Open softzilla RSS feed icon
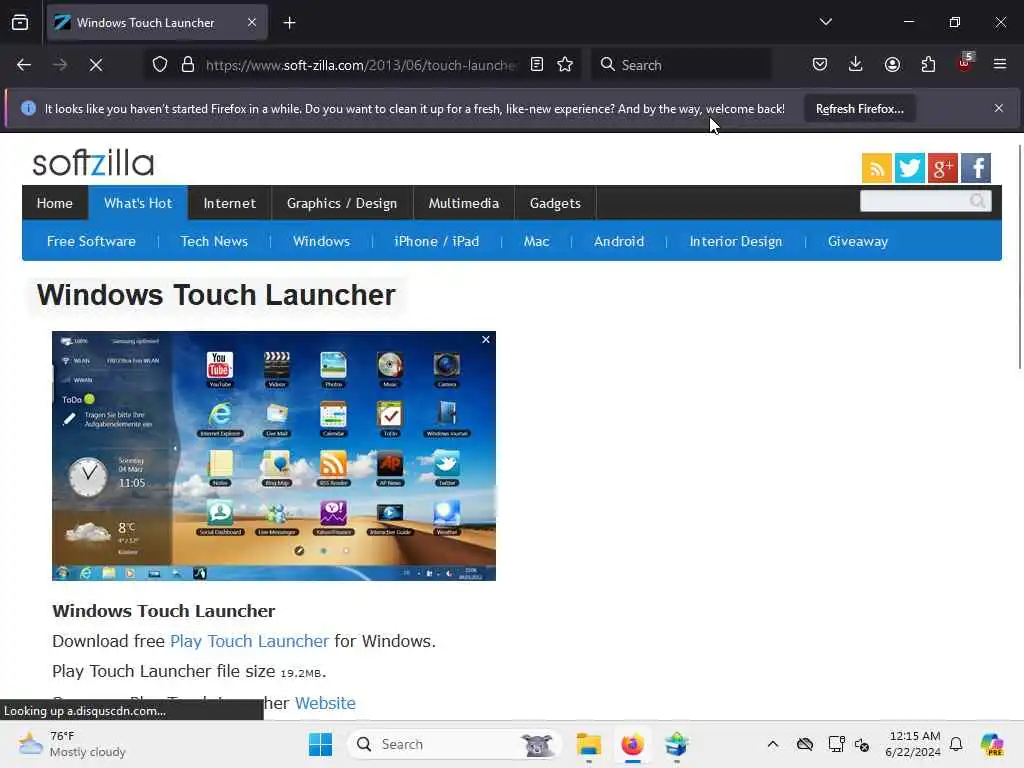 coord(877,168)
